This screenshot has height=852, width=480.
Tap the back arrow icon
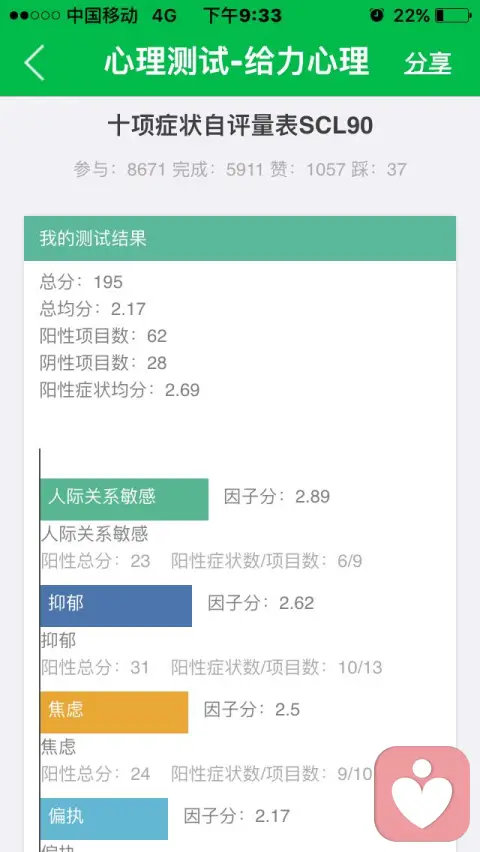coord(34,63)
